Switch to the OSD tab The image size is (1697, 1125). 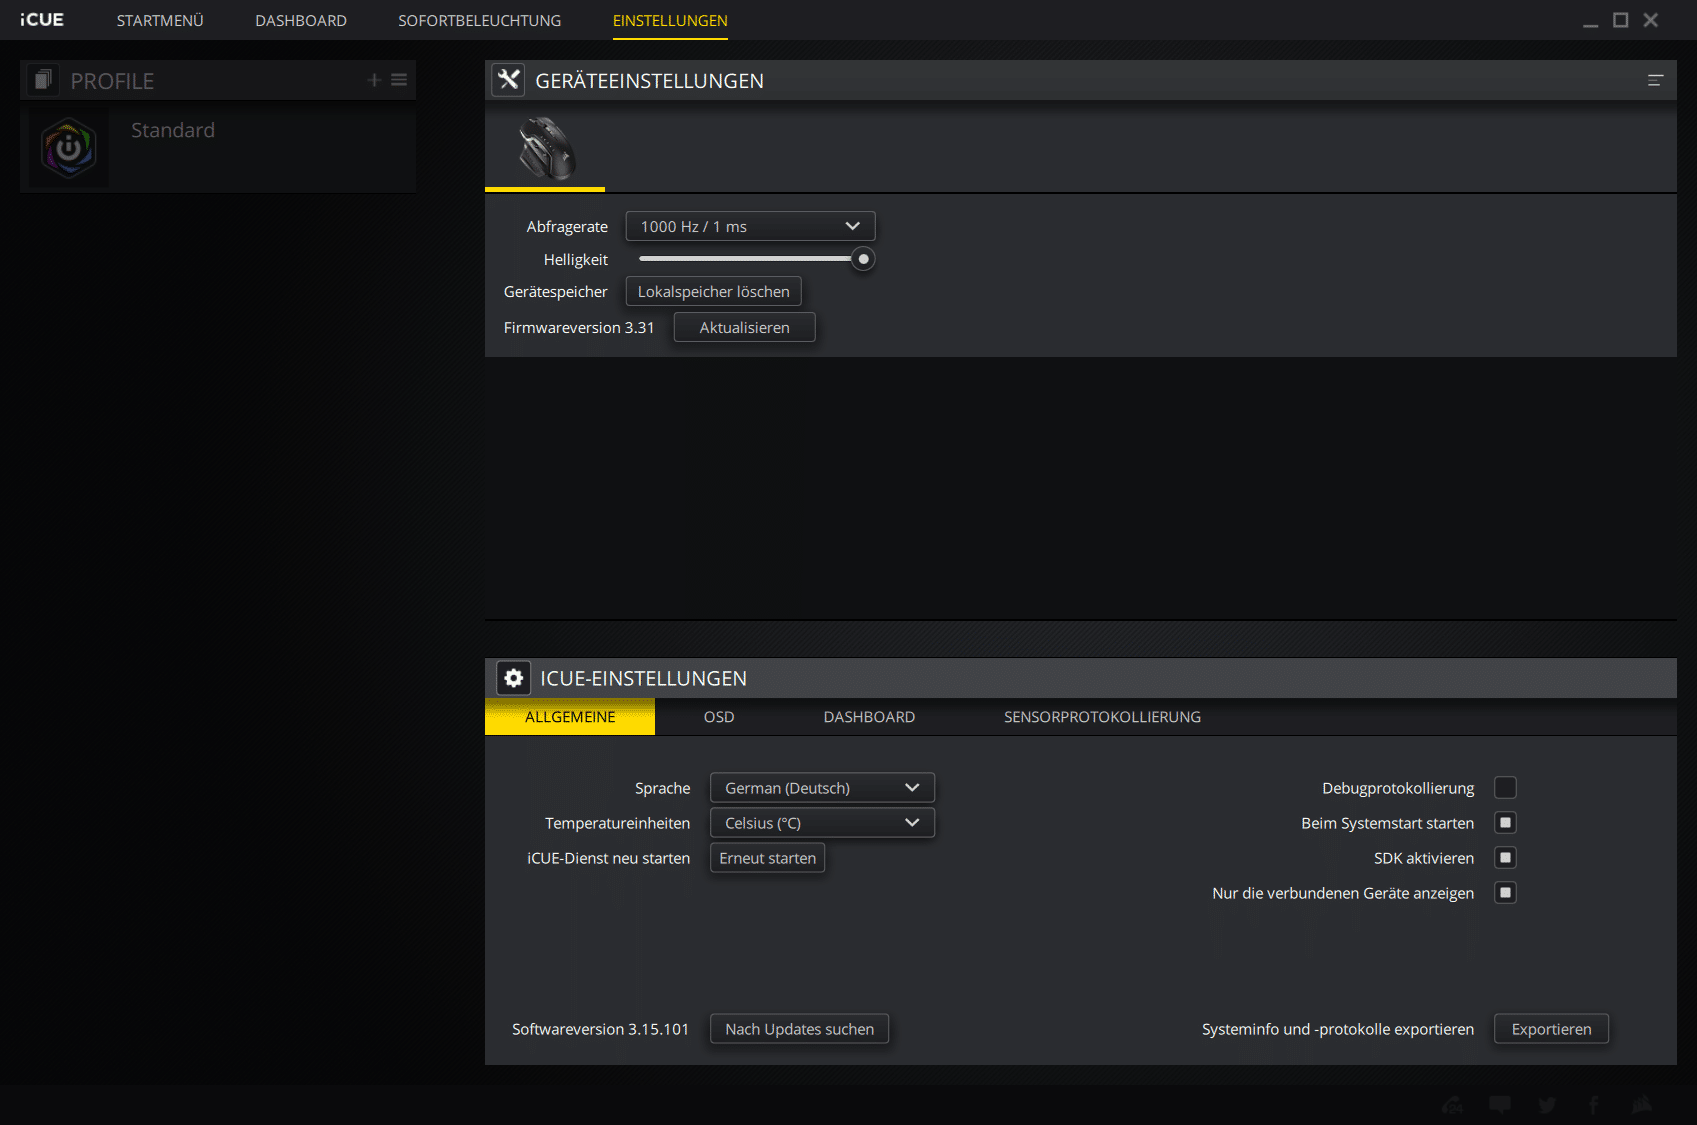(x=718, y=717)
